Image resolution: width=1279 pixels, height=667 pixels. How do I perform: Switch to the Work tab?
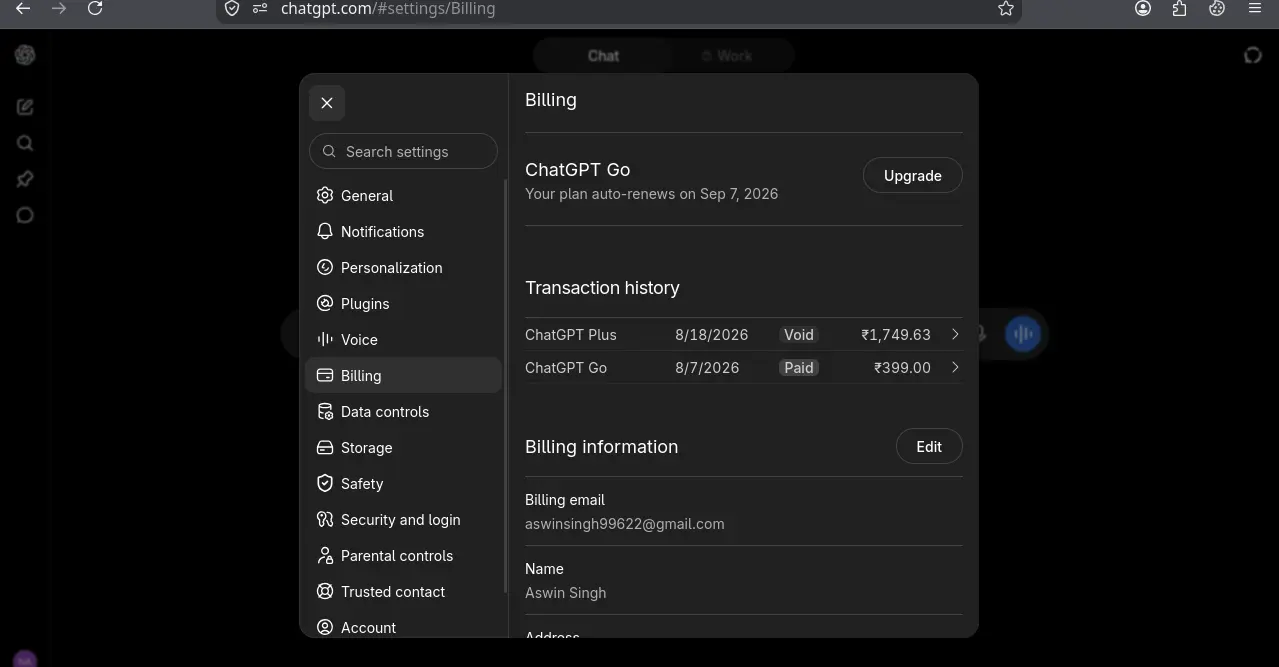[727, 56]
